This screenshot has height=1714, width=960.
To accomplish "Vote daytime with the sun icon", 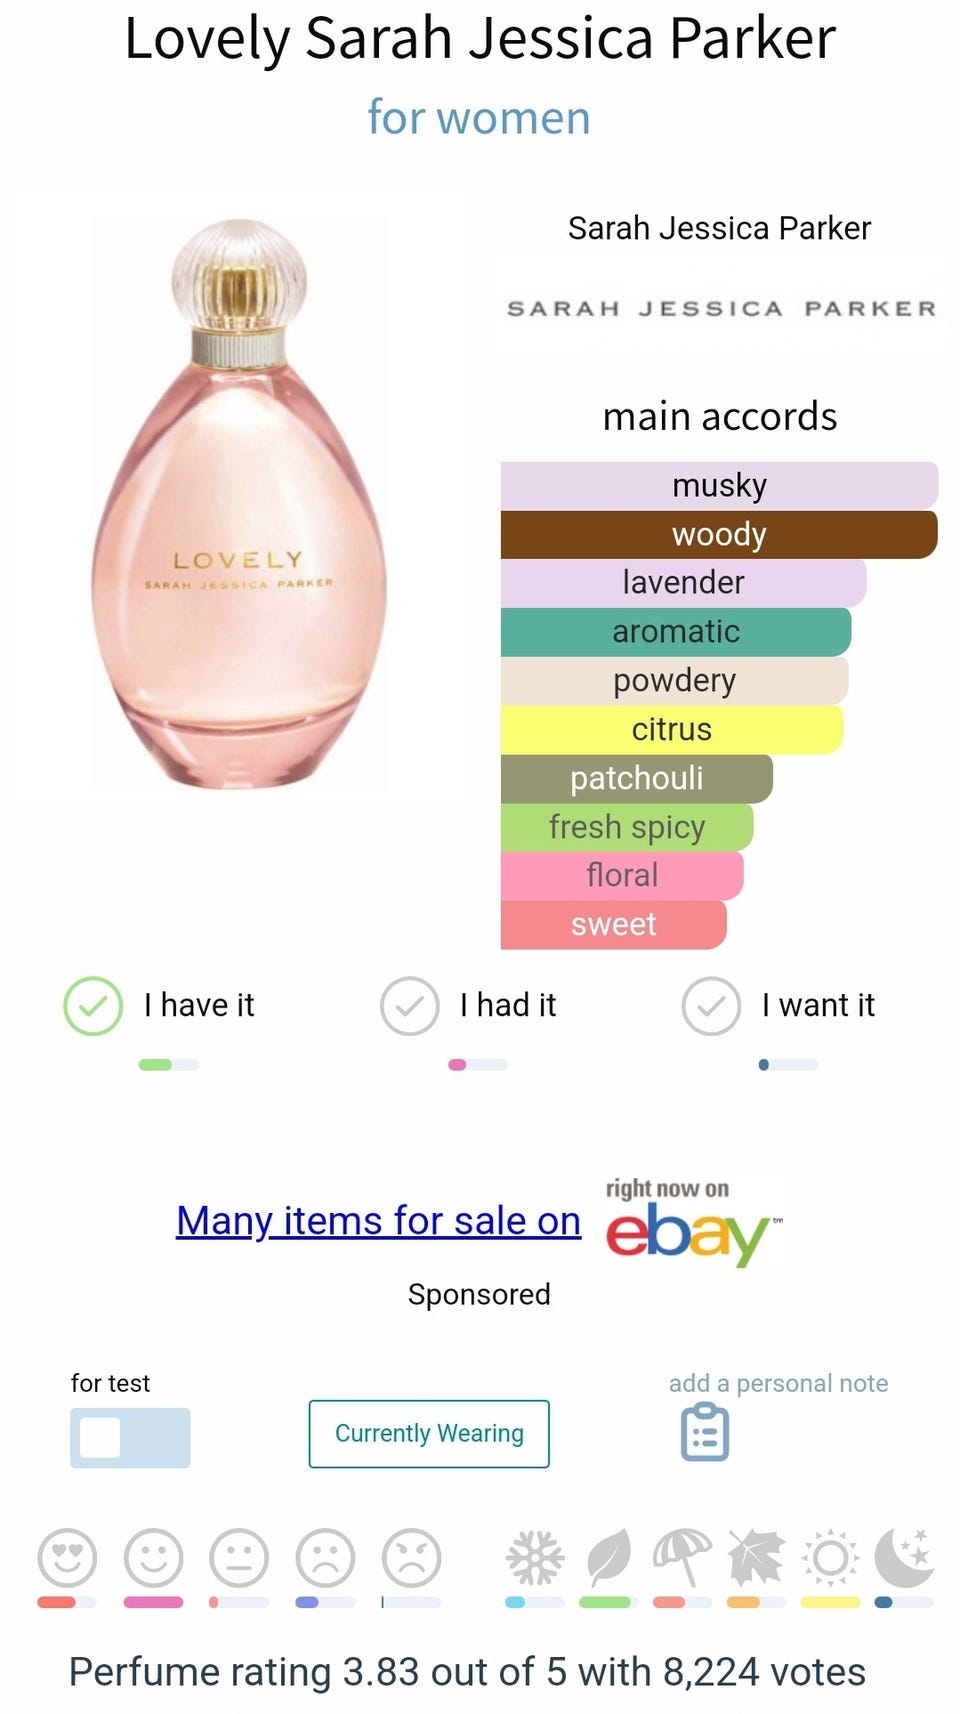I will point(830,1557).
